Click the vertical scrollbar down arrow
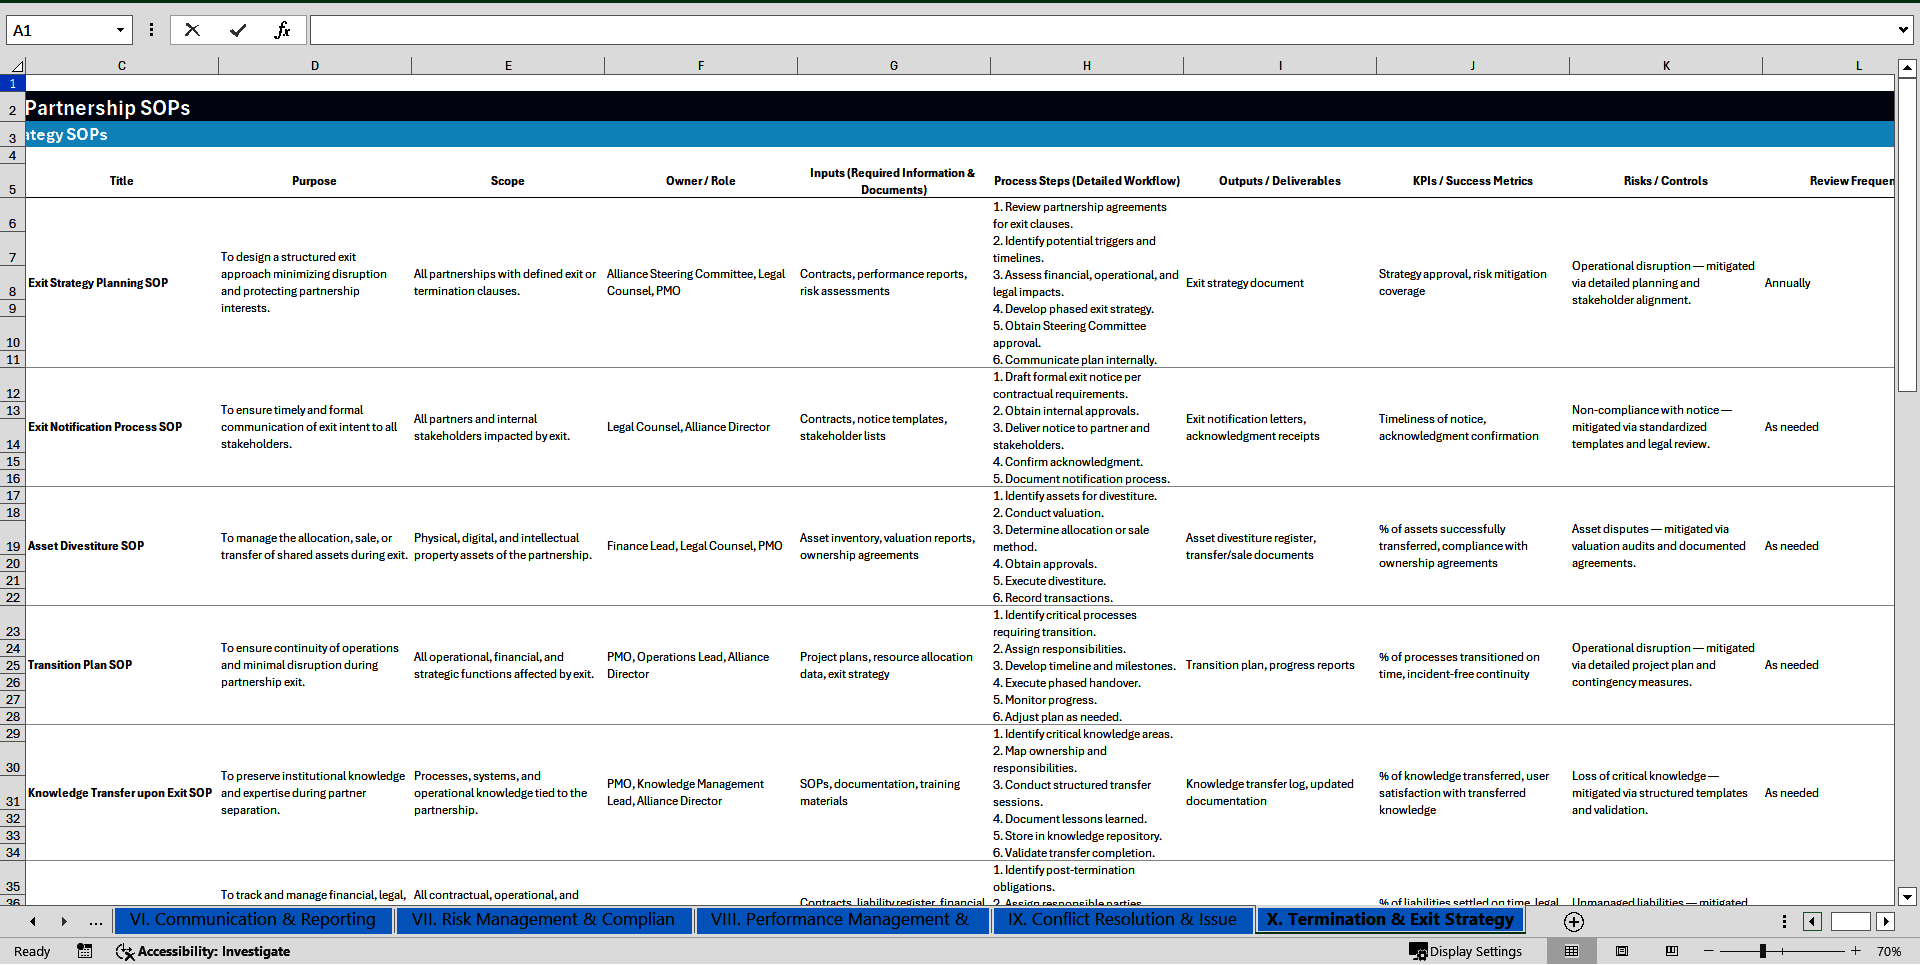The image size is (1920, 965). 1907,896
